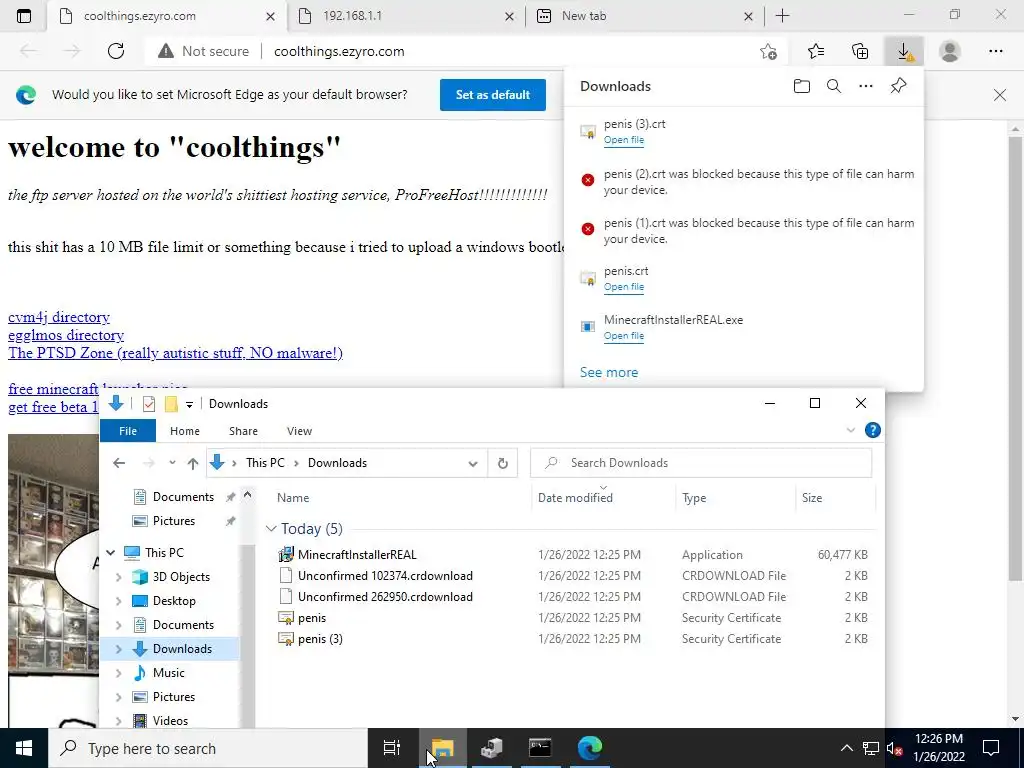Viewport: 1024px width, 768px height.
Task: Open the Favorites list icon
Action: tap(816, 51)
